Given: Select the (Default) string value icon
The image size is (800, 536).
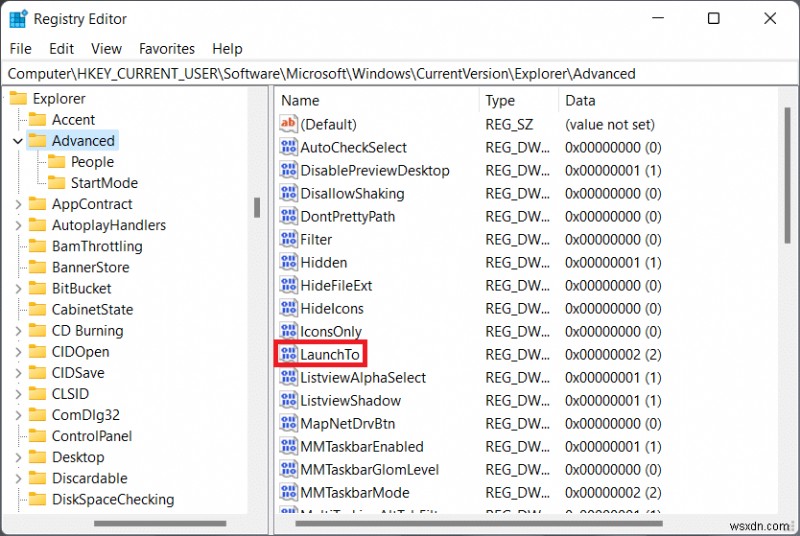Looking at the screenshot, I should coord(288,124).
